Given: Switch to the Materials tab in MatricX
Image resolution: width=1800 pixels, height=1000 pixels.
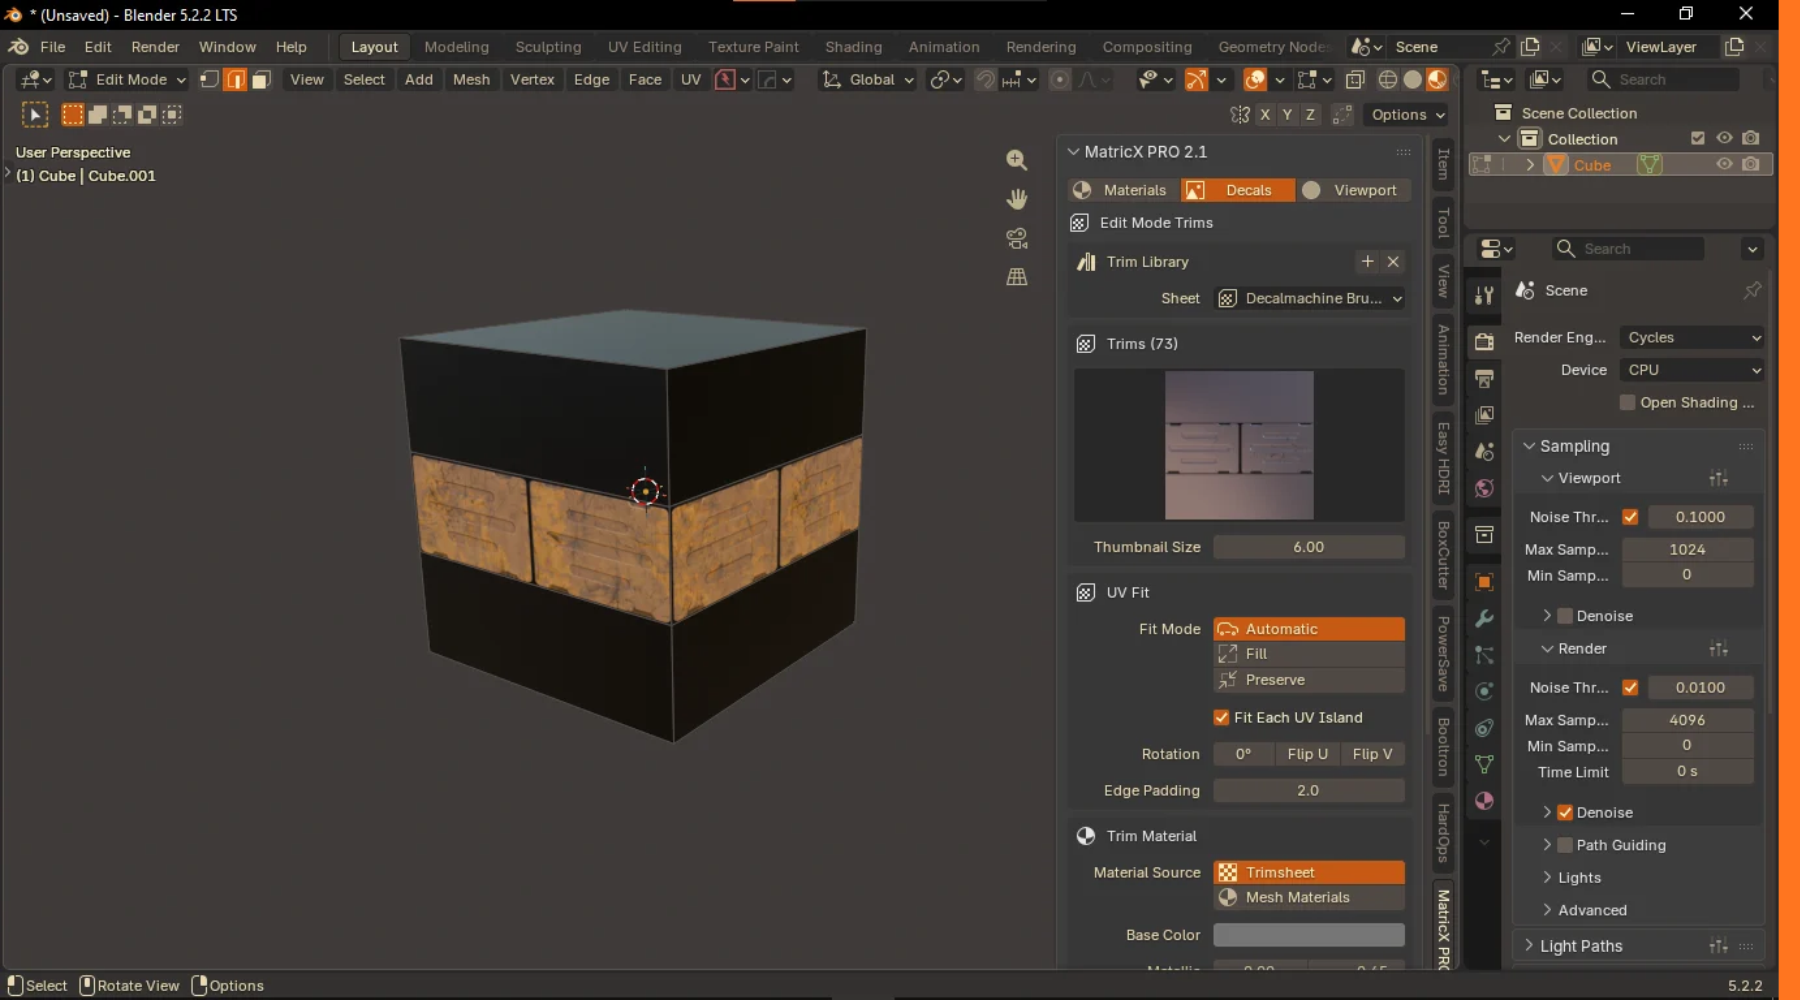Looking at the screenshot, I should (1123, 190).
